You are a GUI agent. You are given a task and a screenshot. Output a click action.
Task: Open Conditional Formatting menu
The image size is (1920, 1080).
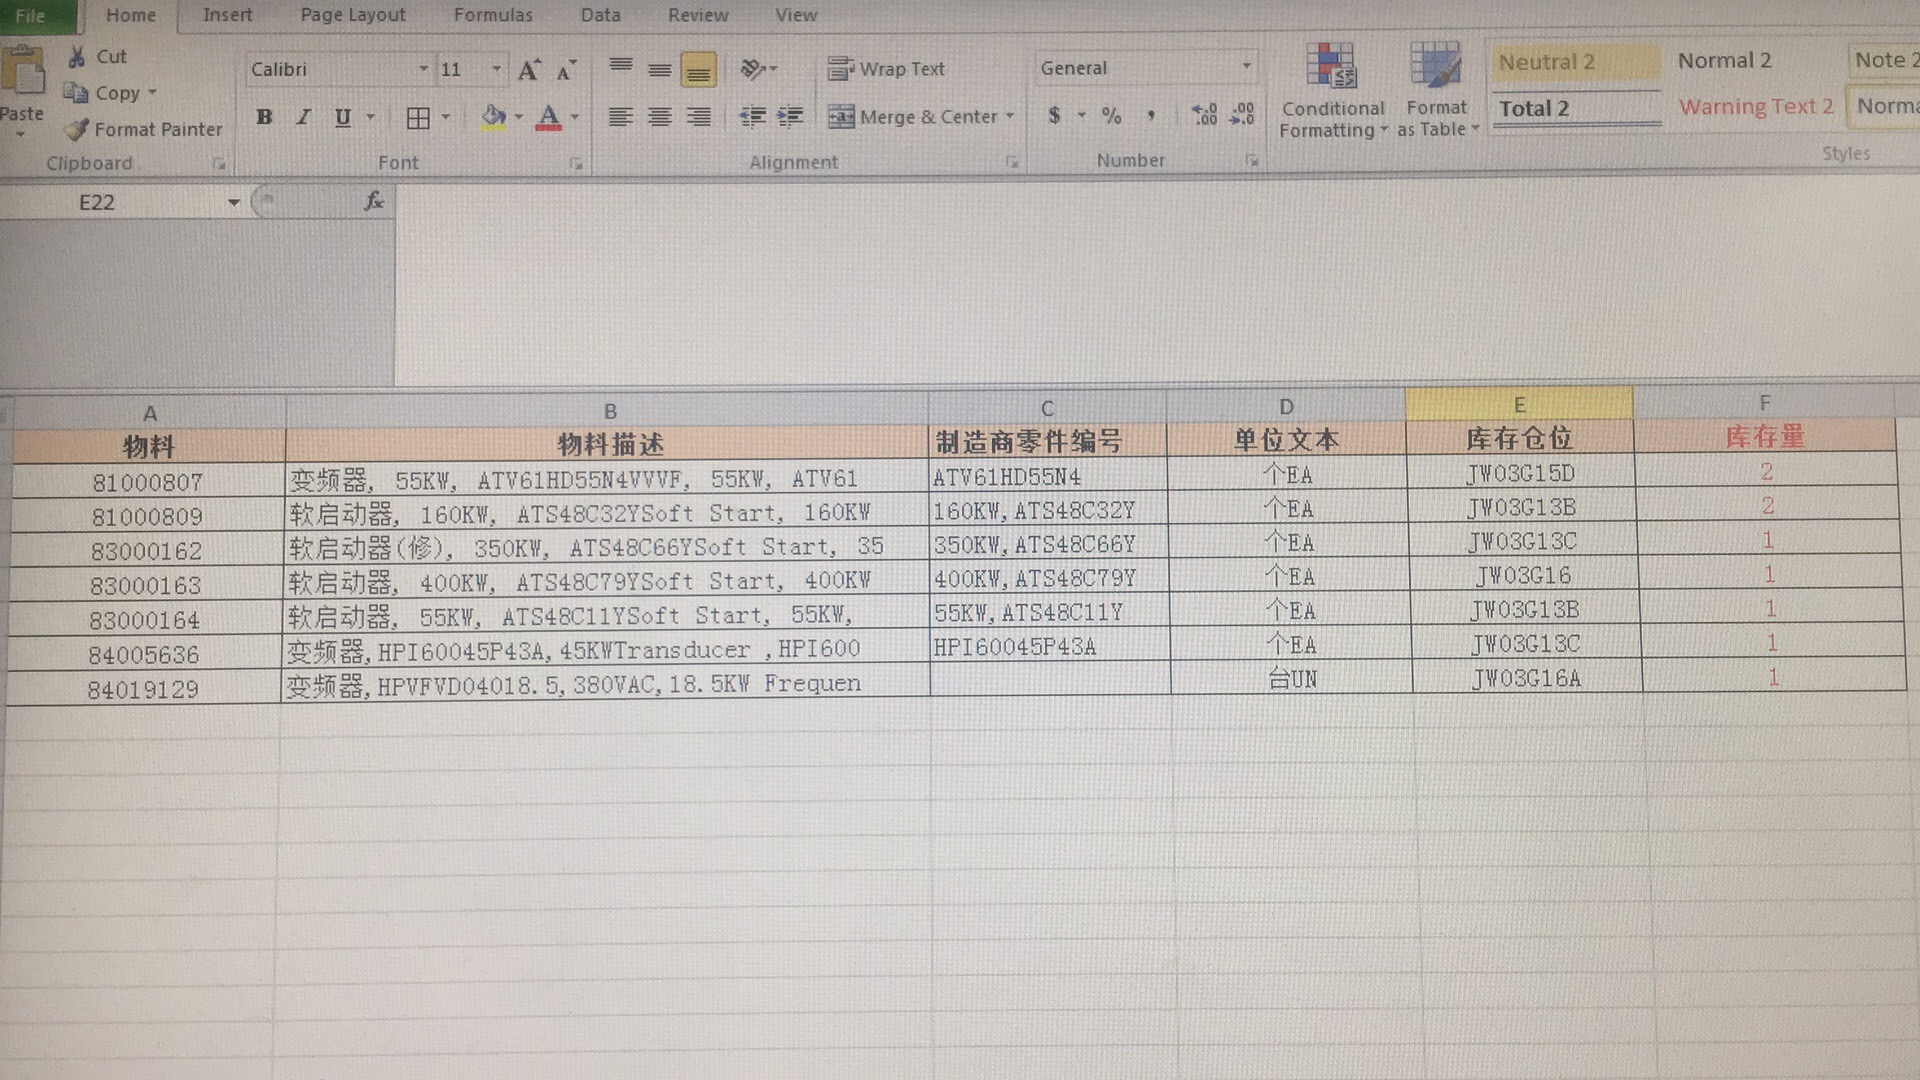click(1332, 92)
